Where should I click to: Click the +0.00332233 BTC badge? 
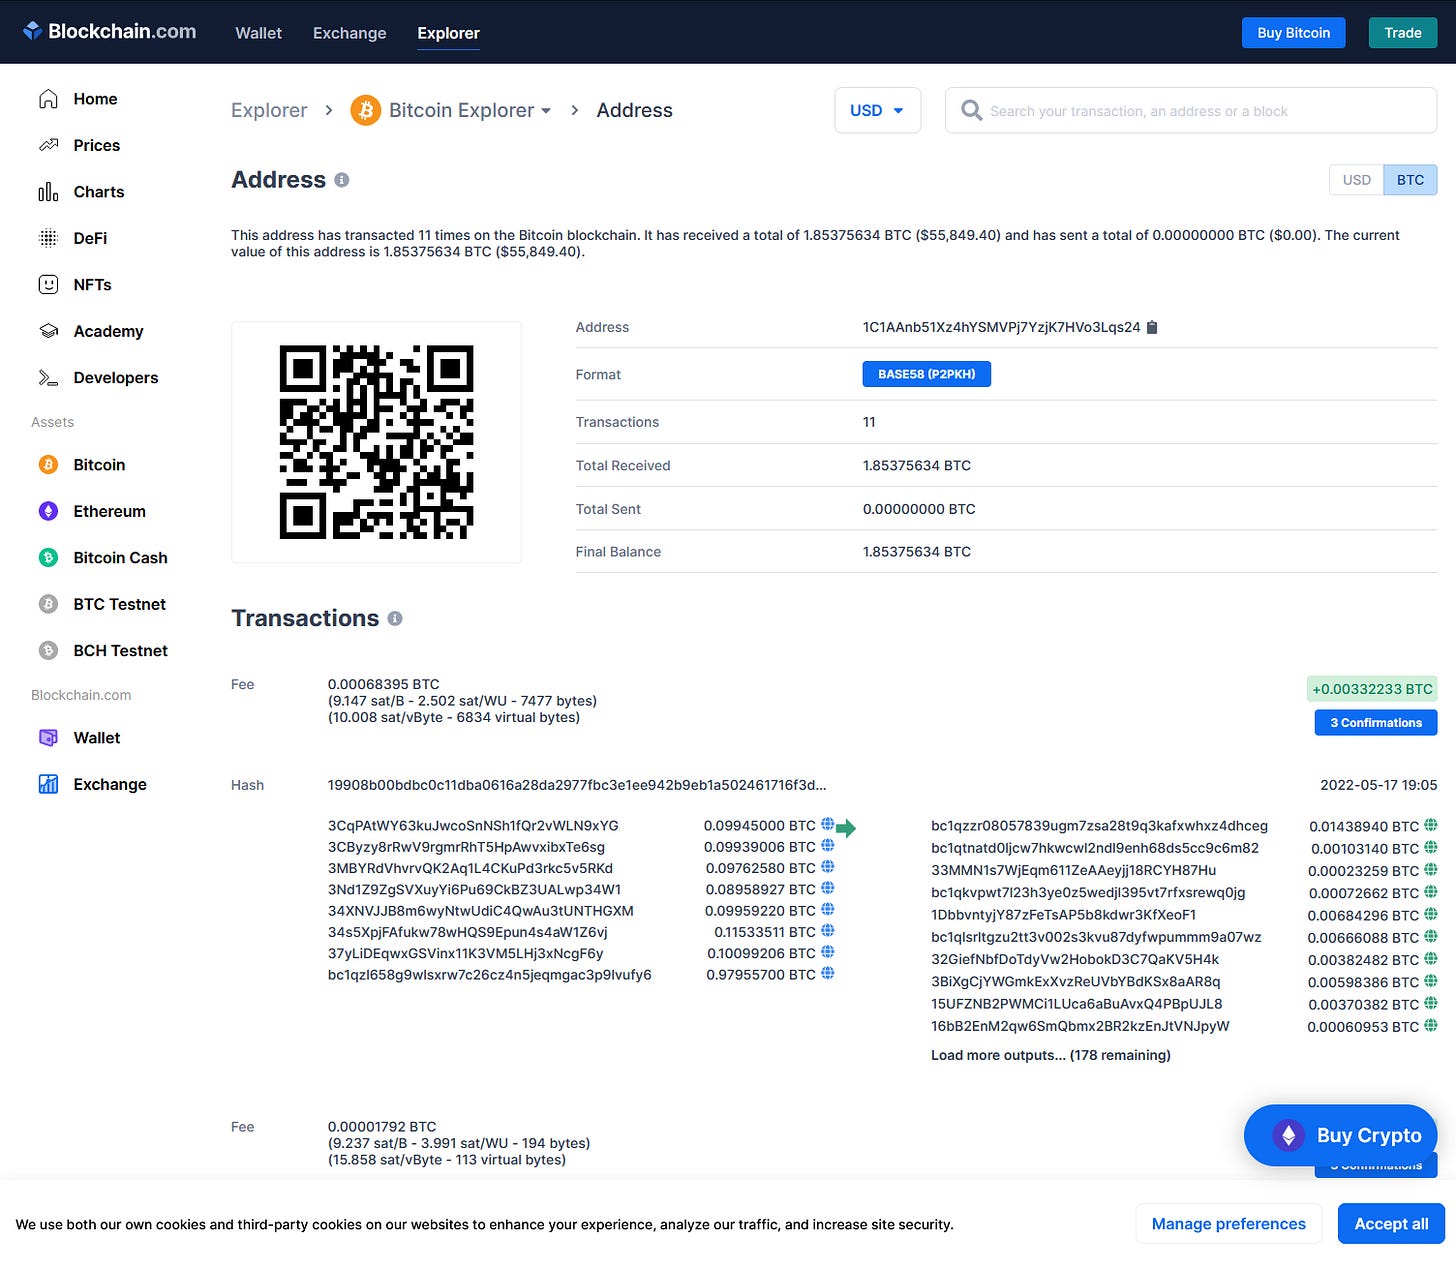[x=1372, y=689]
